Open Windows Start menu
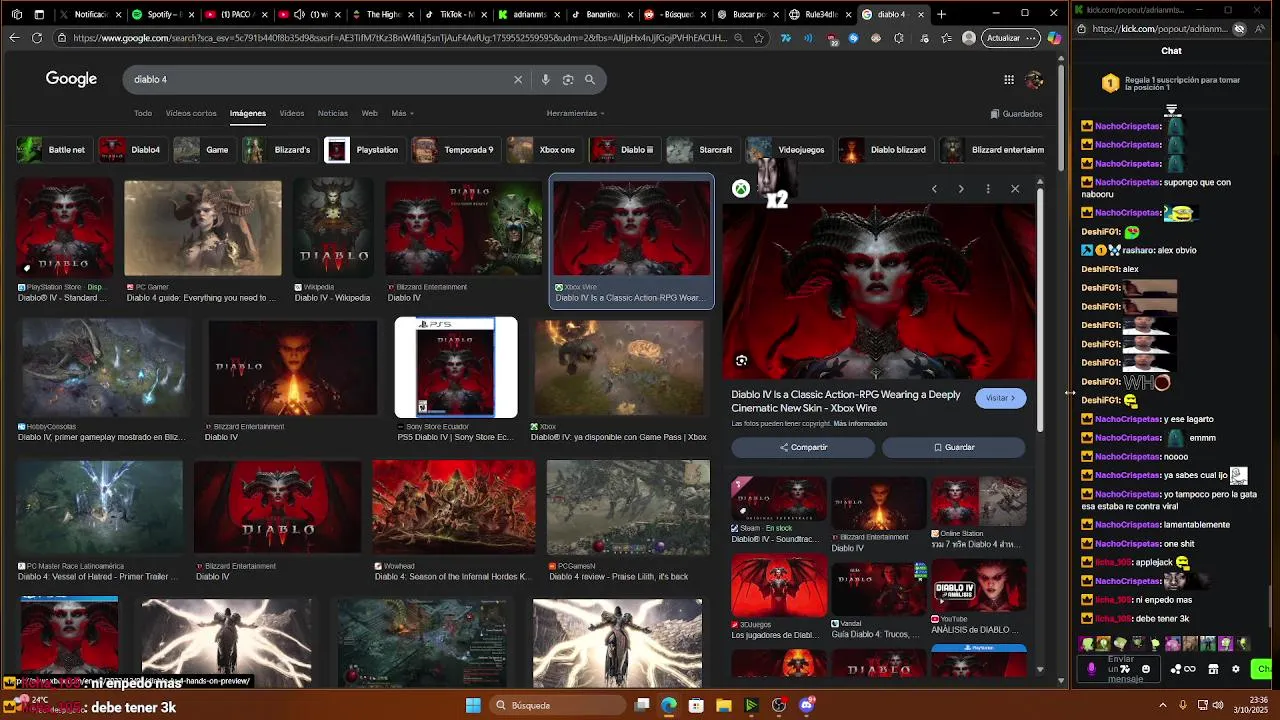The width and height of the screenshot is (1280, 720). 473,705
